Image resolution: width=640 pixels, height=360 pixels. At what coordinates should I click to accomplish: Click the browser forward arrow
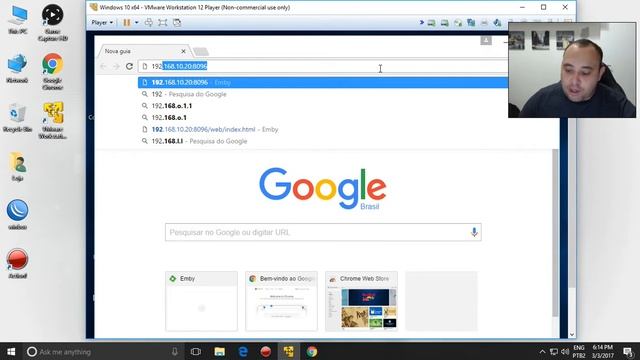tap(116, 66)
